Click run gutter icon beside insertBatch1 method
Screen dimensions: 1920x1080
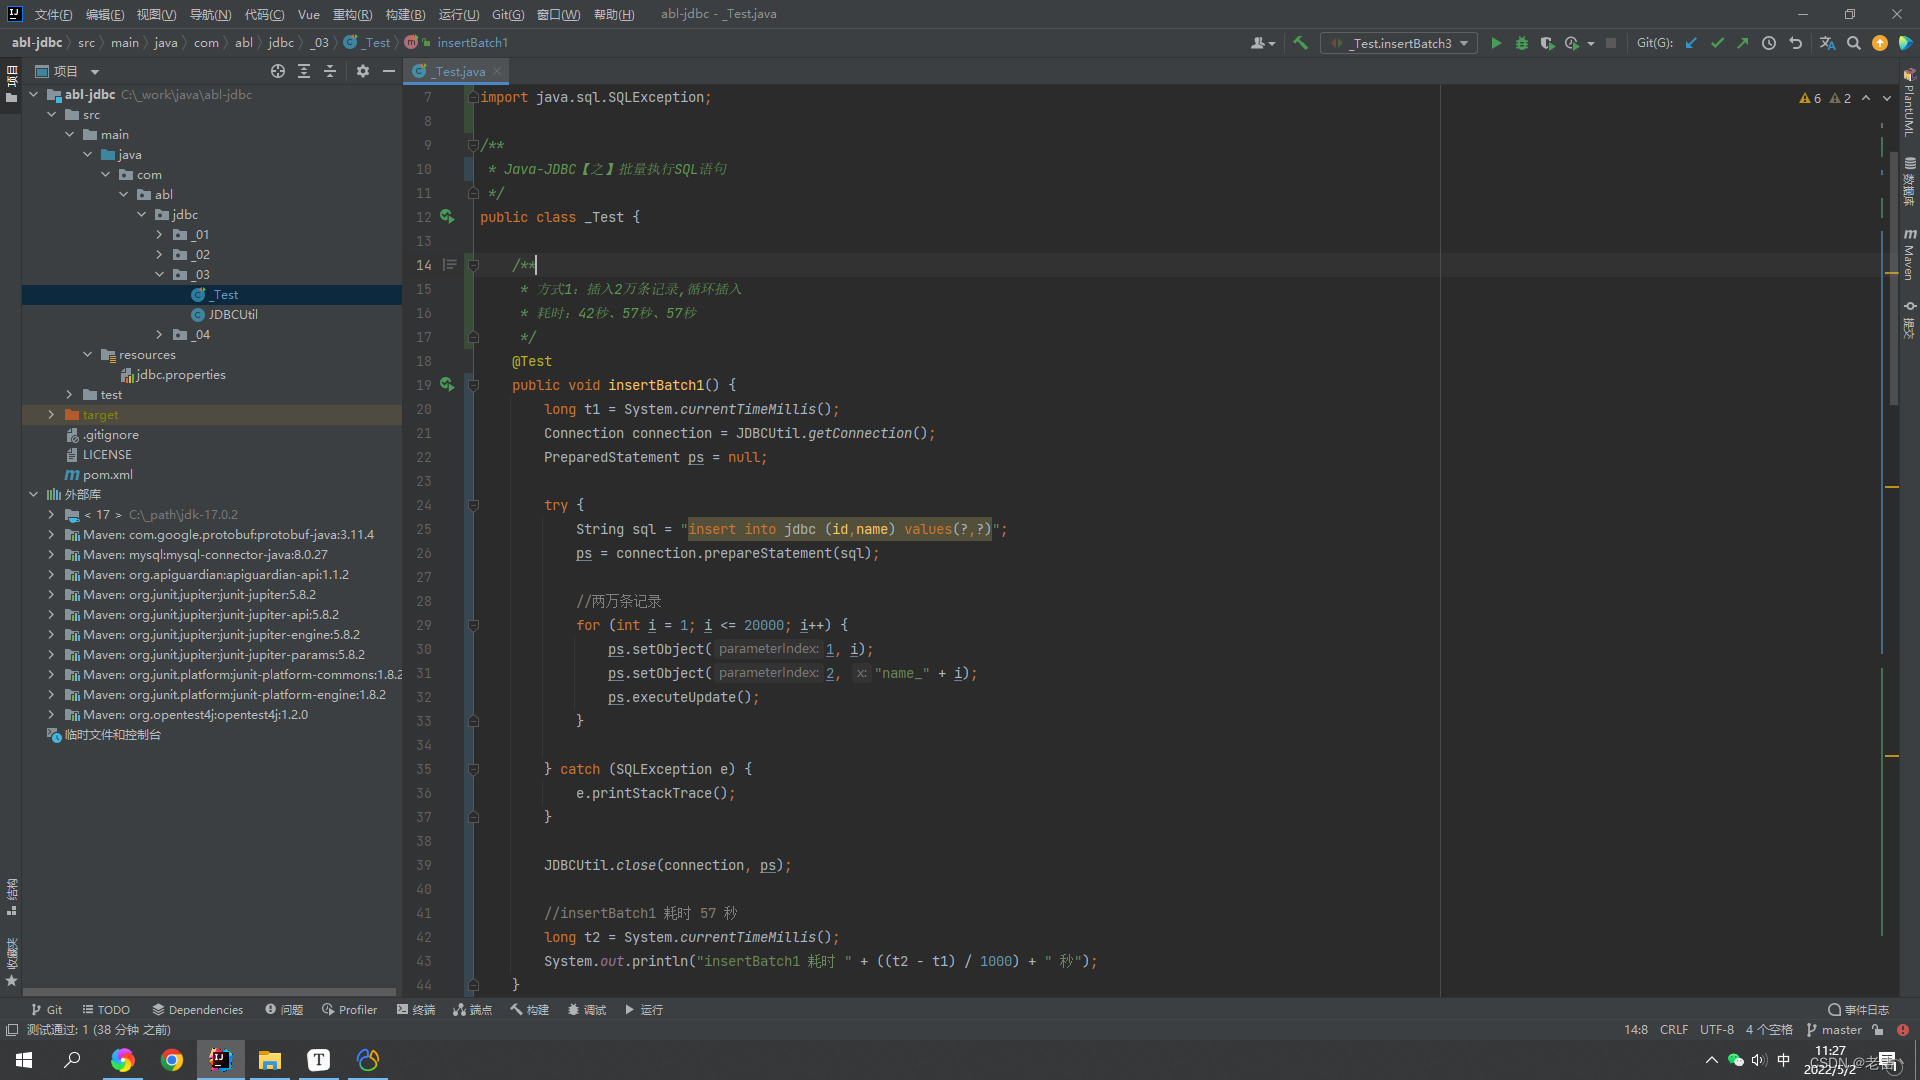(447, 384)
